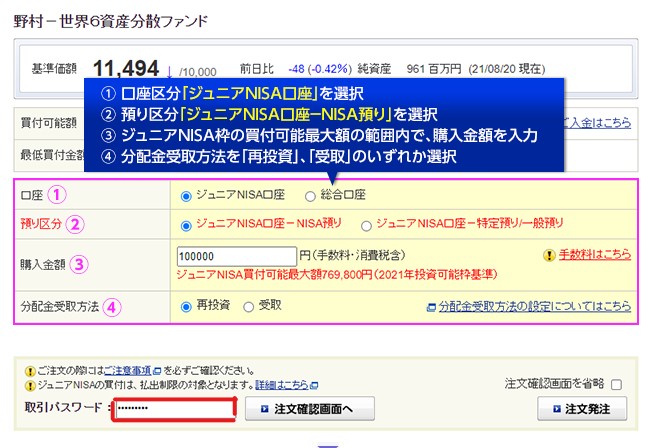Click the fund name 野村-世界6資産分散ファンド

[x=111, y=21]
